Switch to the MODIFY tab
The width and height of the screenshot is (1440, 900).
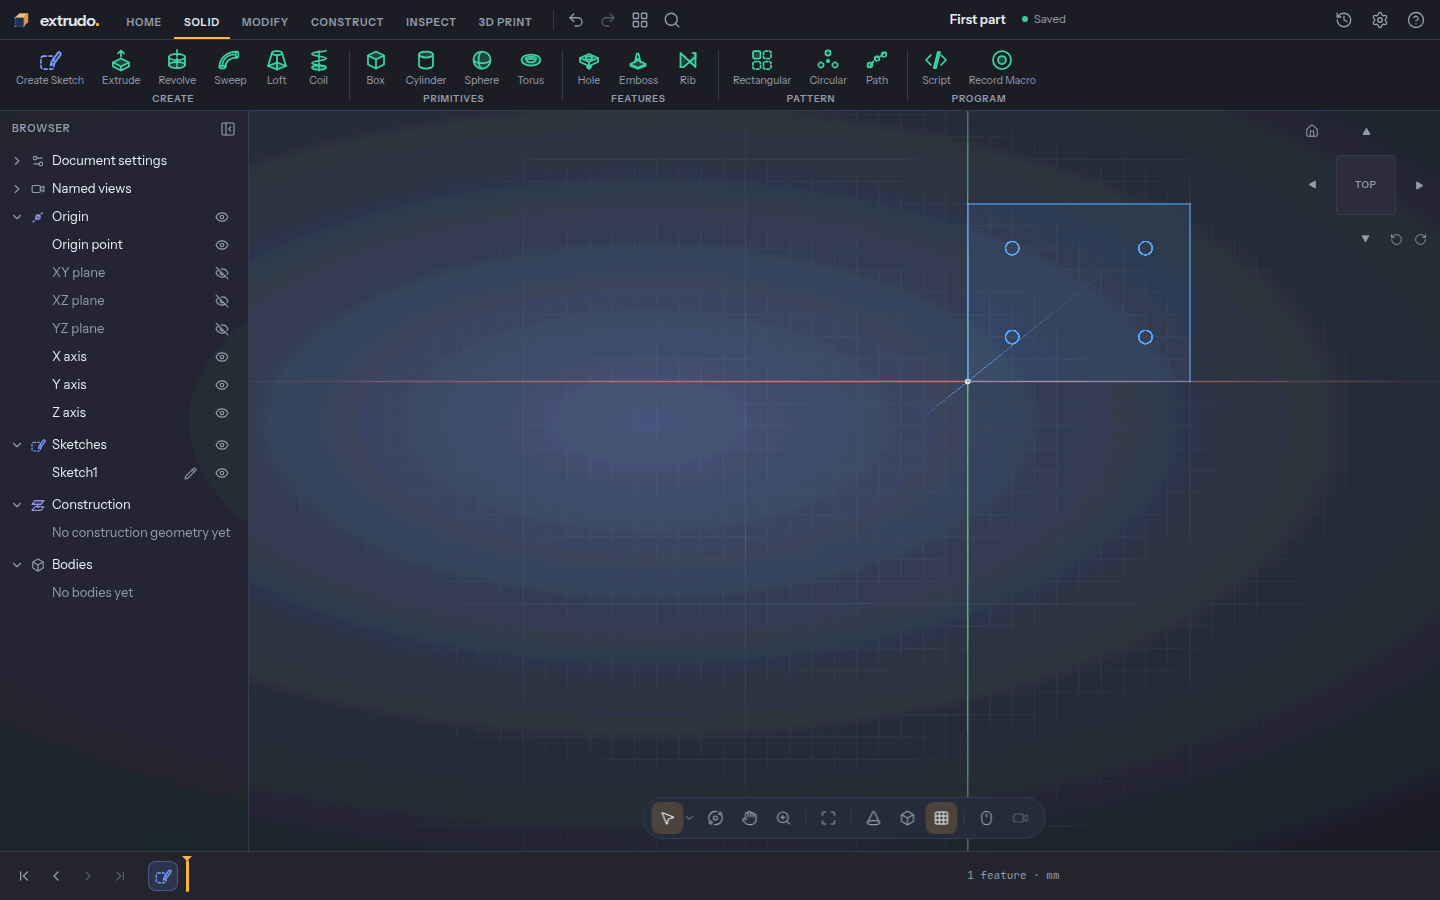point(265,22)
